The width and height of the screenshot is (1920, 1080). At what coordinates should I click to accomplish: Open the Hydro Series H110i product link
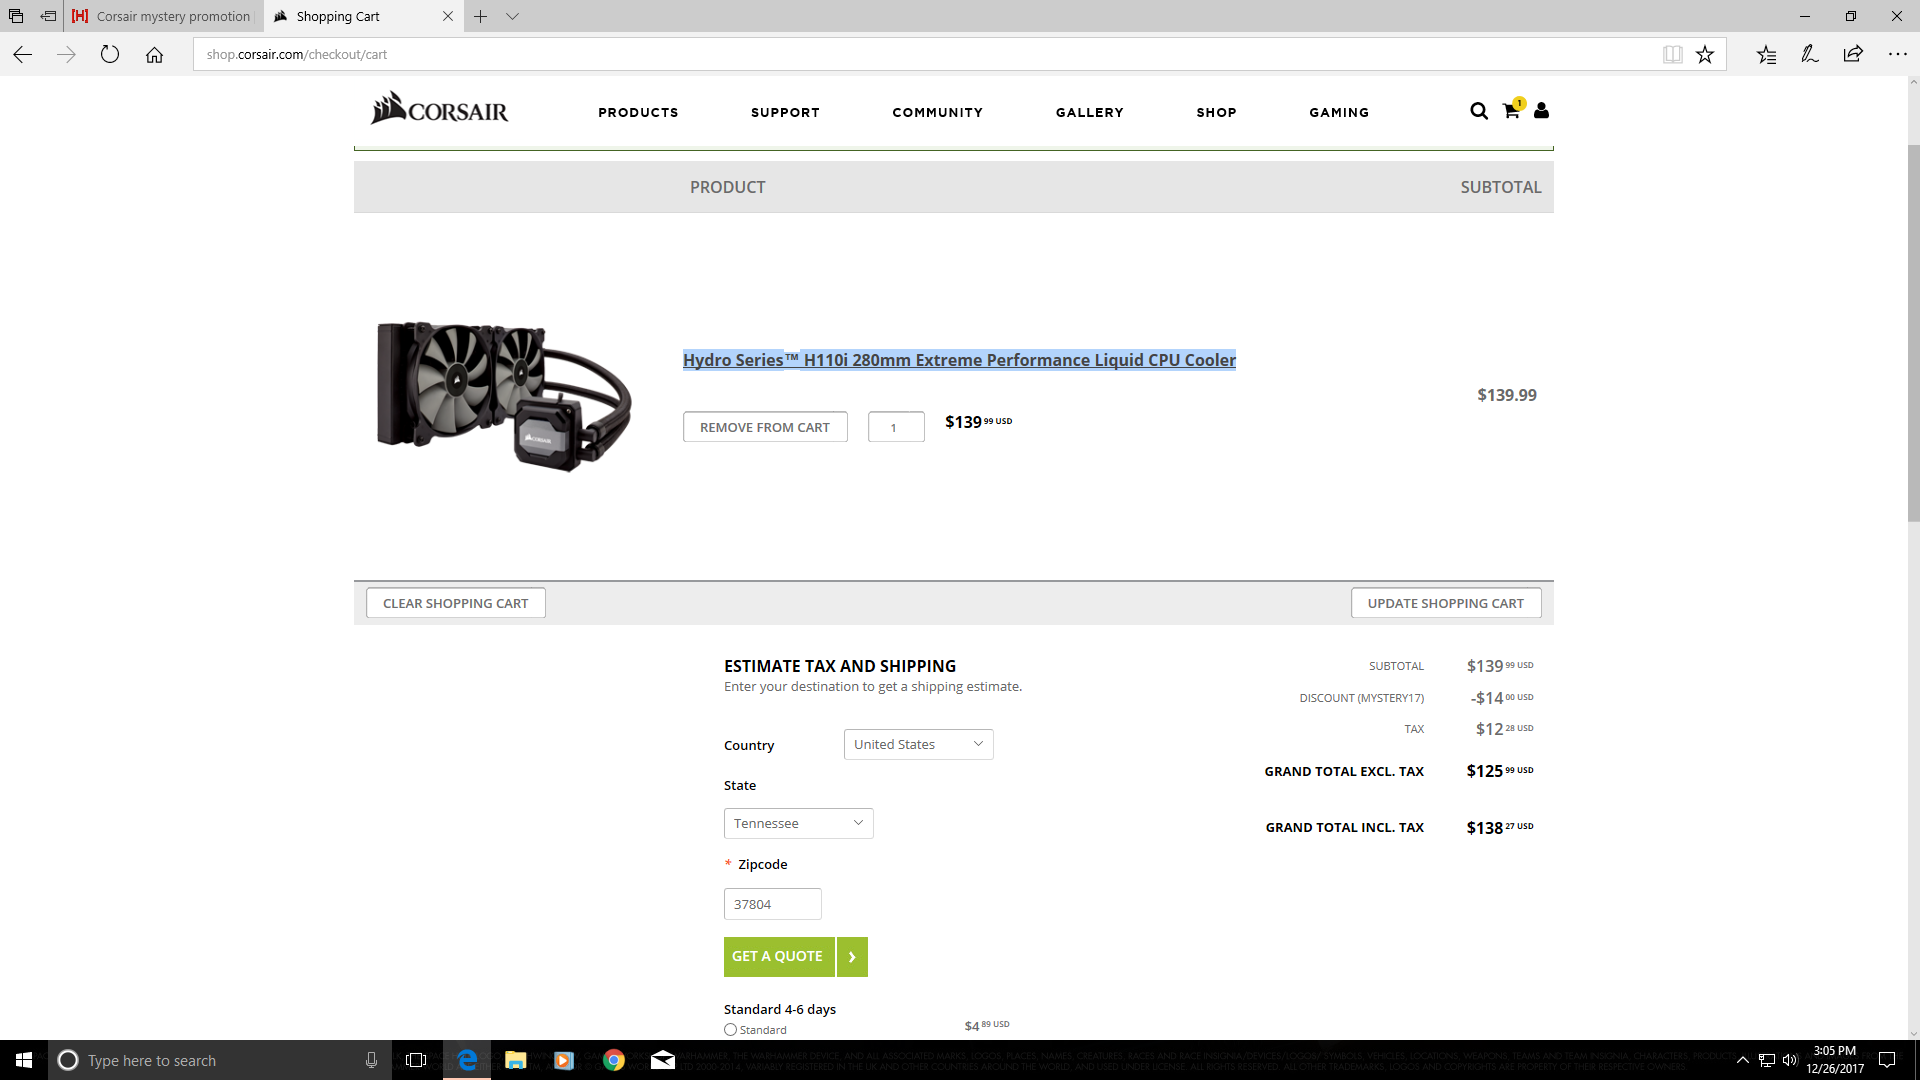959,360
